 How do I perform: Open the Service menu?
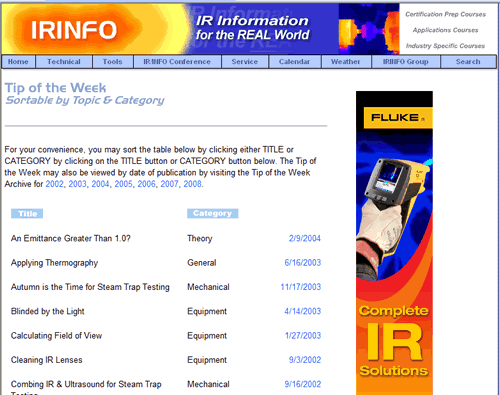click(x=245, y=62)
